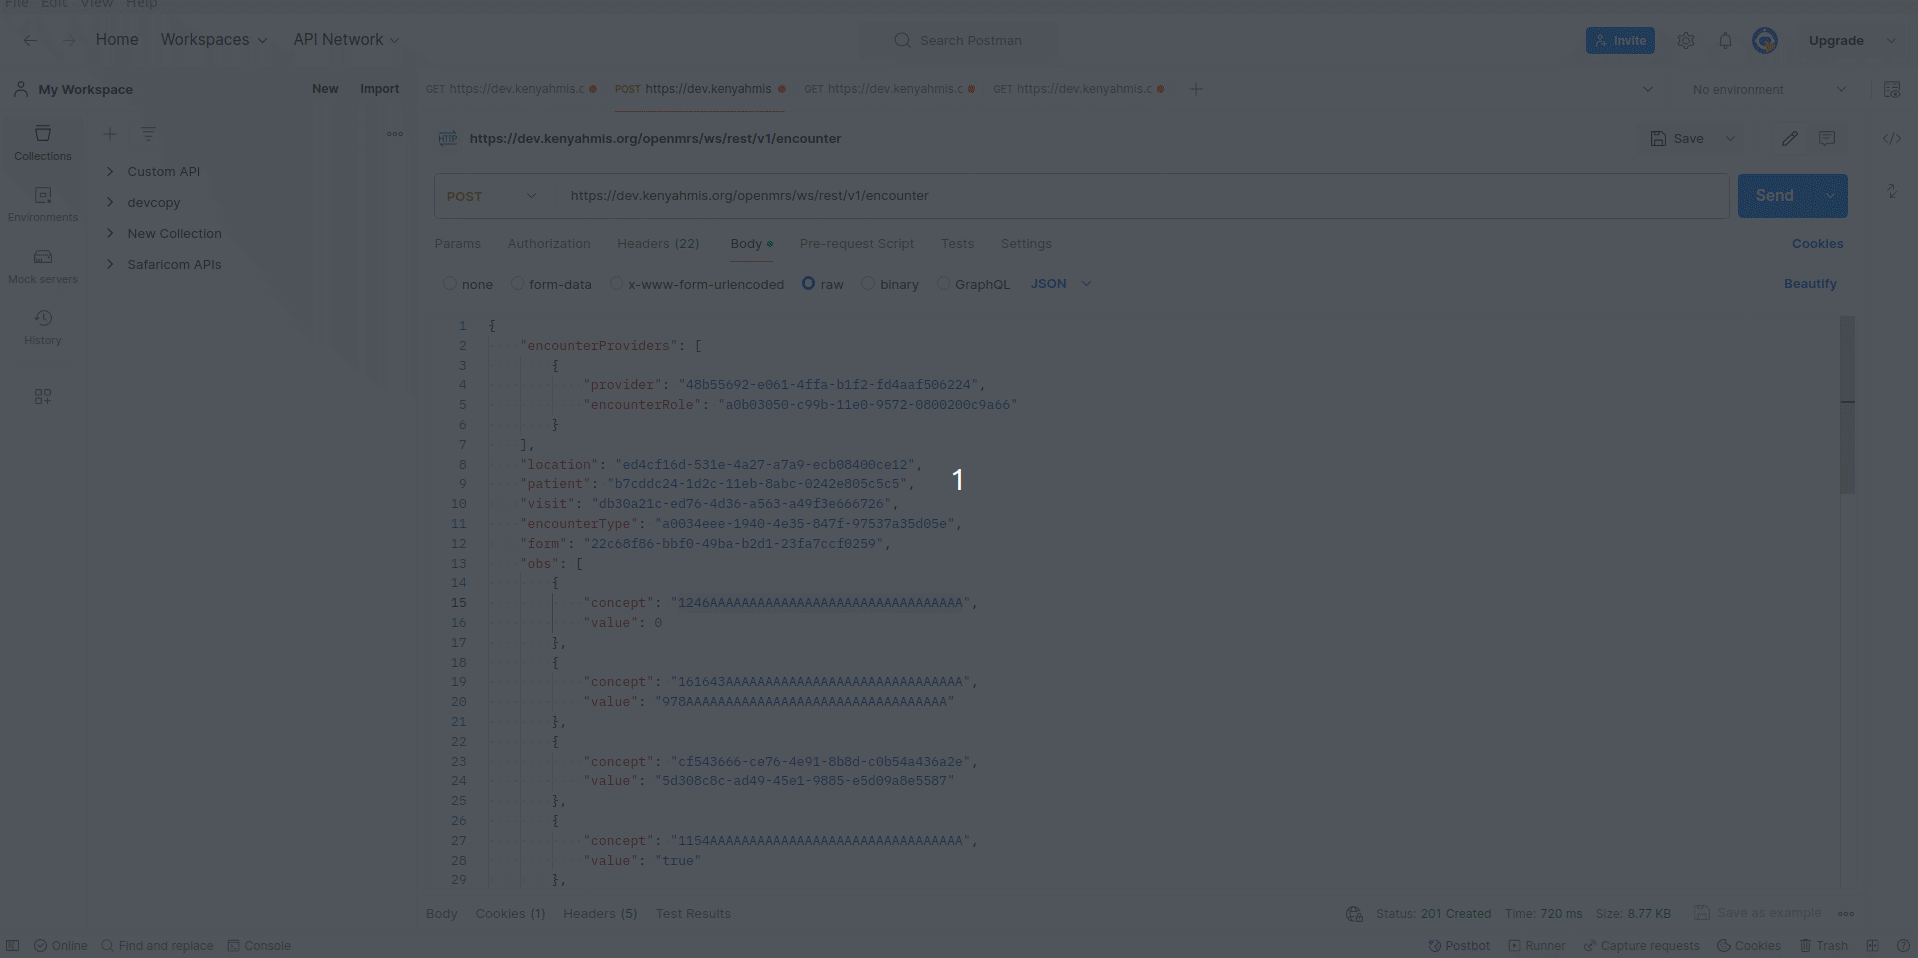Click the request URL input field
The height and width of the screenshot is (958, 1918).
pyautogui.click(x=1142, y=196)
